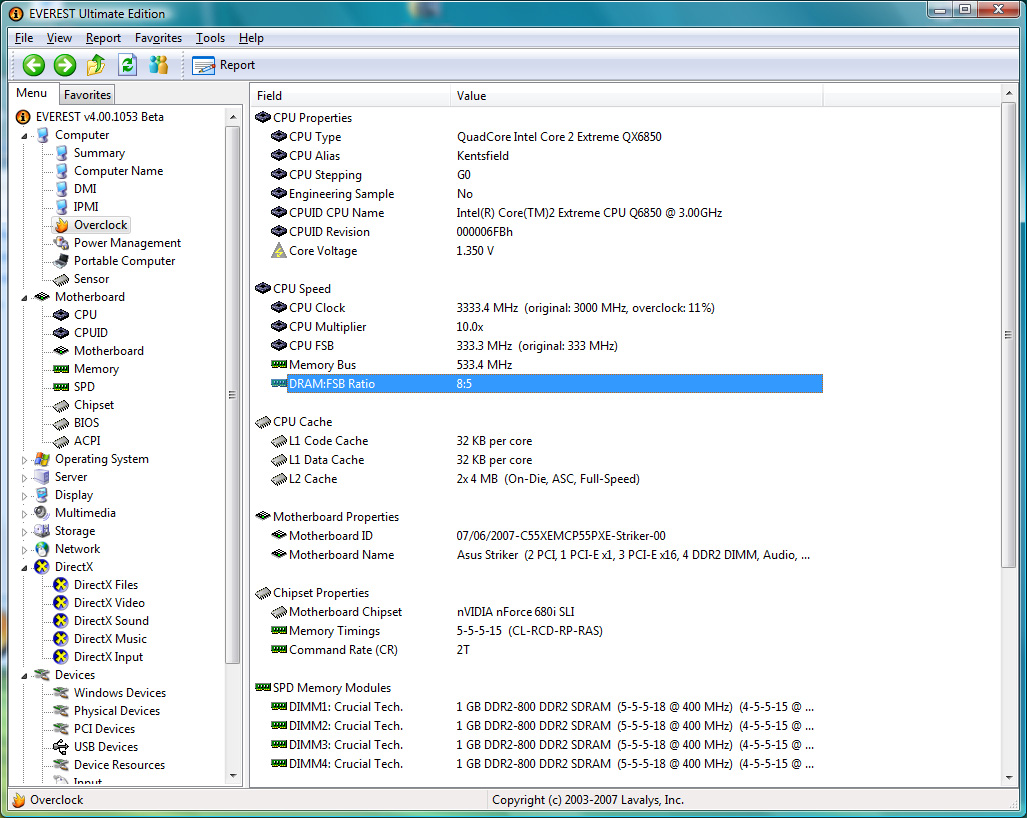Switch to the Menu tab
Image resolution: width=1027 pixels, height=818 pixels.
coord(32,93)
